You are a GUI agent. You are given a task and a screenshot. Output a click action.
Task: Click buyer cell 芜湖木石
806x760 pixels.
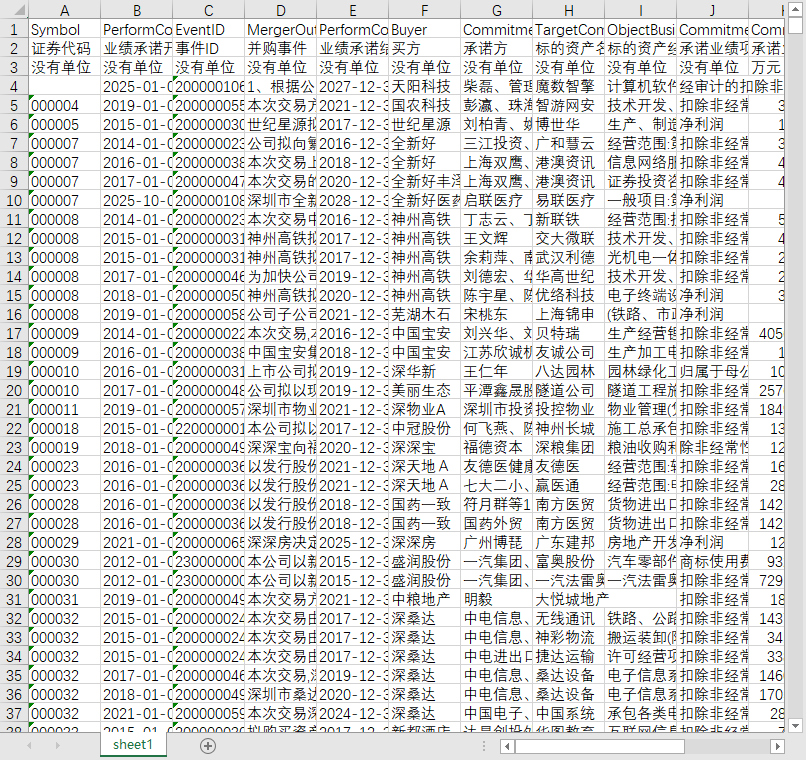tap(425, 314)
